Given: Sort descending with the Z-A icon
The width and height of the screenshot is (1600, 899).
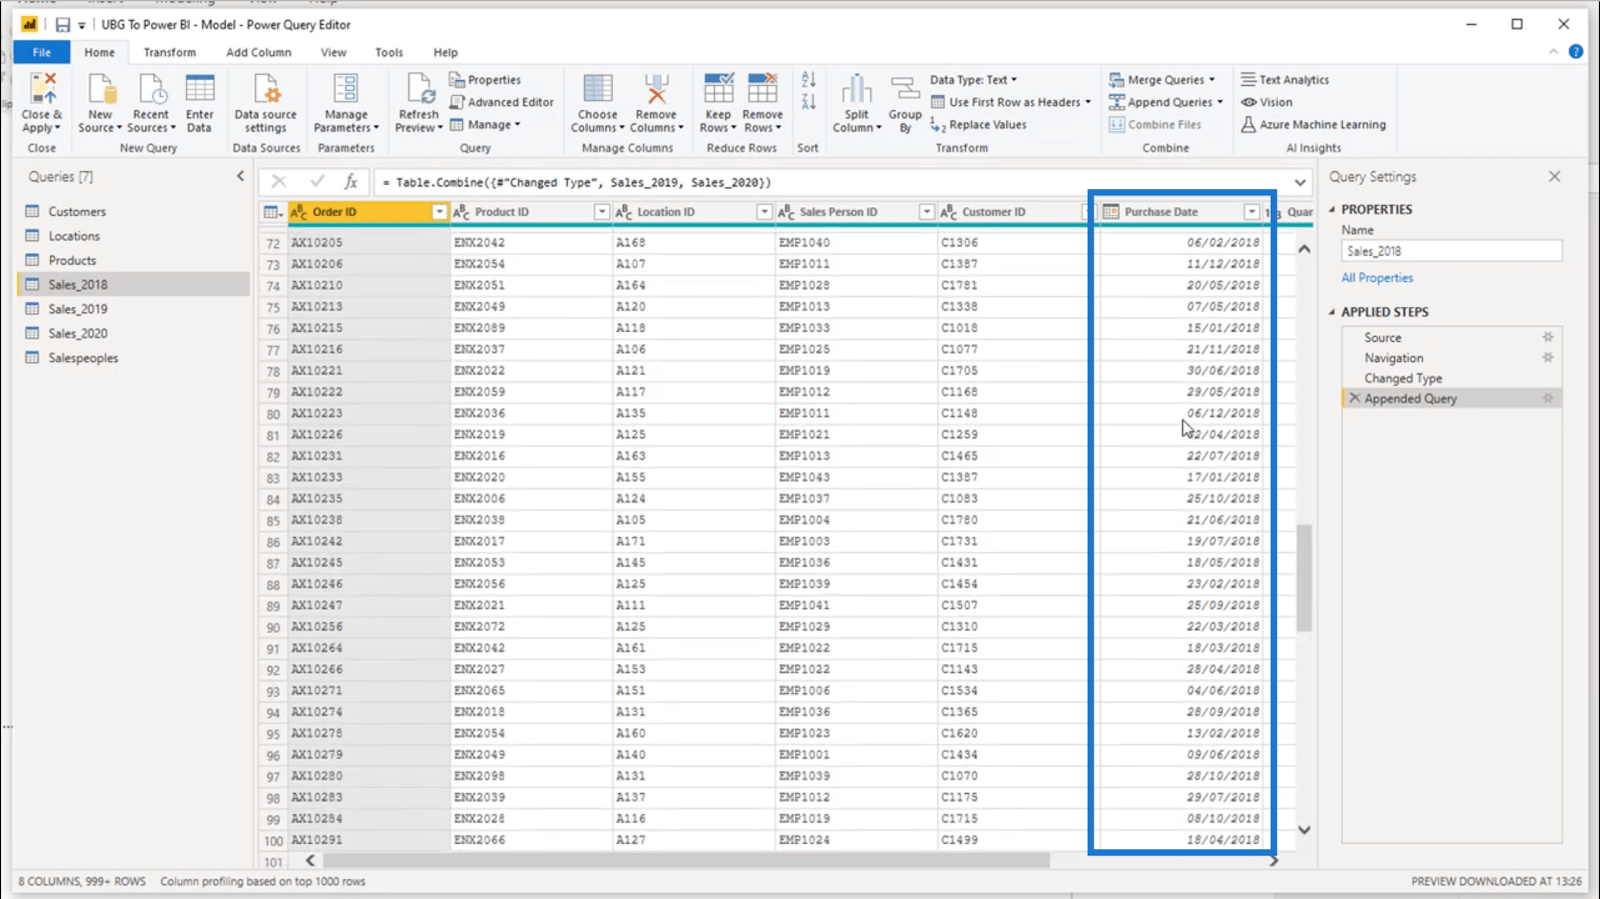Looking at the screenshot, I should [808, 101].
